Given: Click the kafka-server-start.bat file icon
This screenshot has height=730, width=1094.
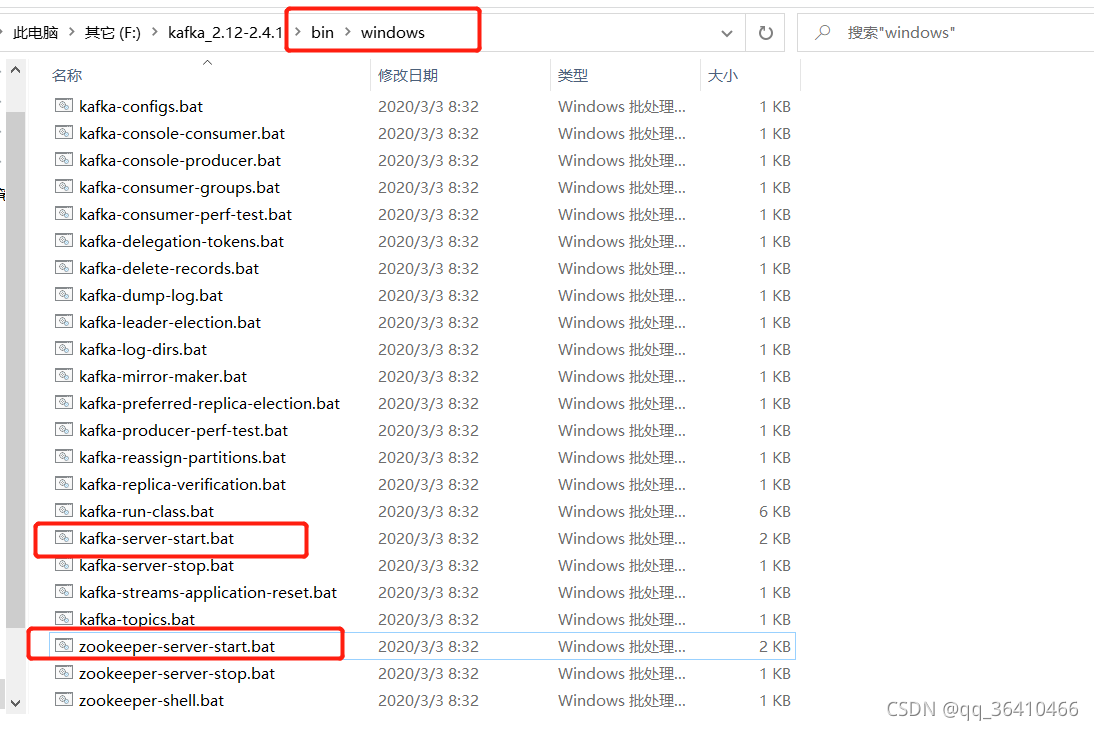Looking at the screenshot, I should [63, 537].
